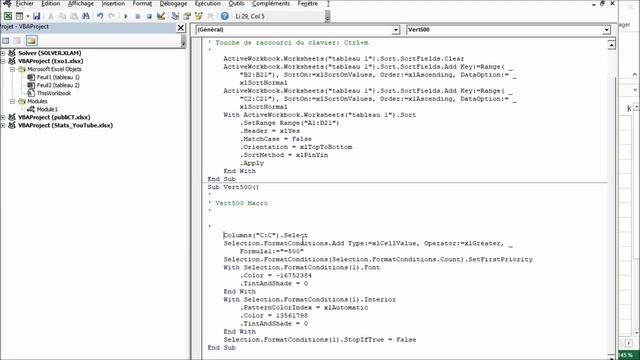This screenshot has height=360, width=640.
Task: Collapse the Modules folder
Action: coord(12,101)
